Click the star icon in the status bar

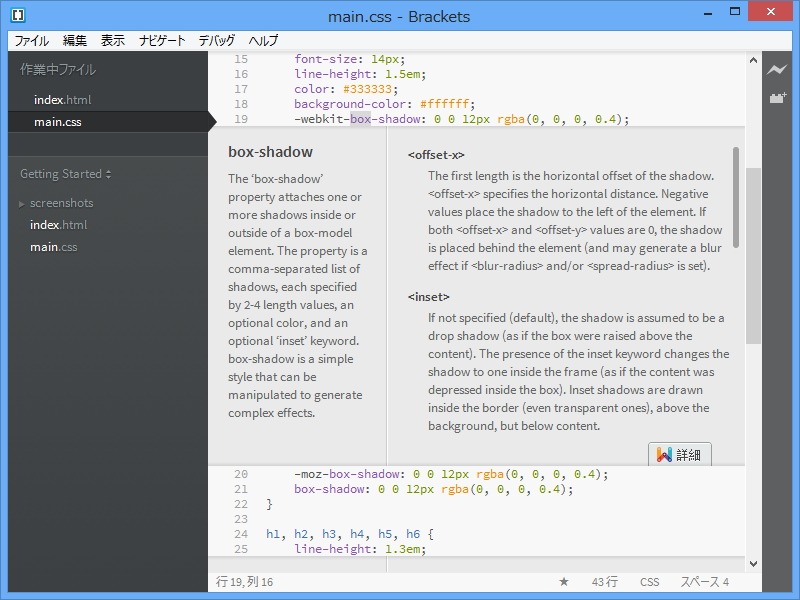click(x=563, y=582)
